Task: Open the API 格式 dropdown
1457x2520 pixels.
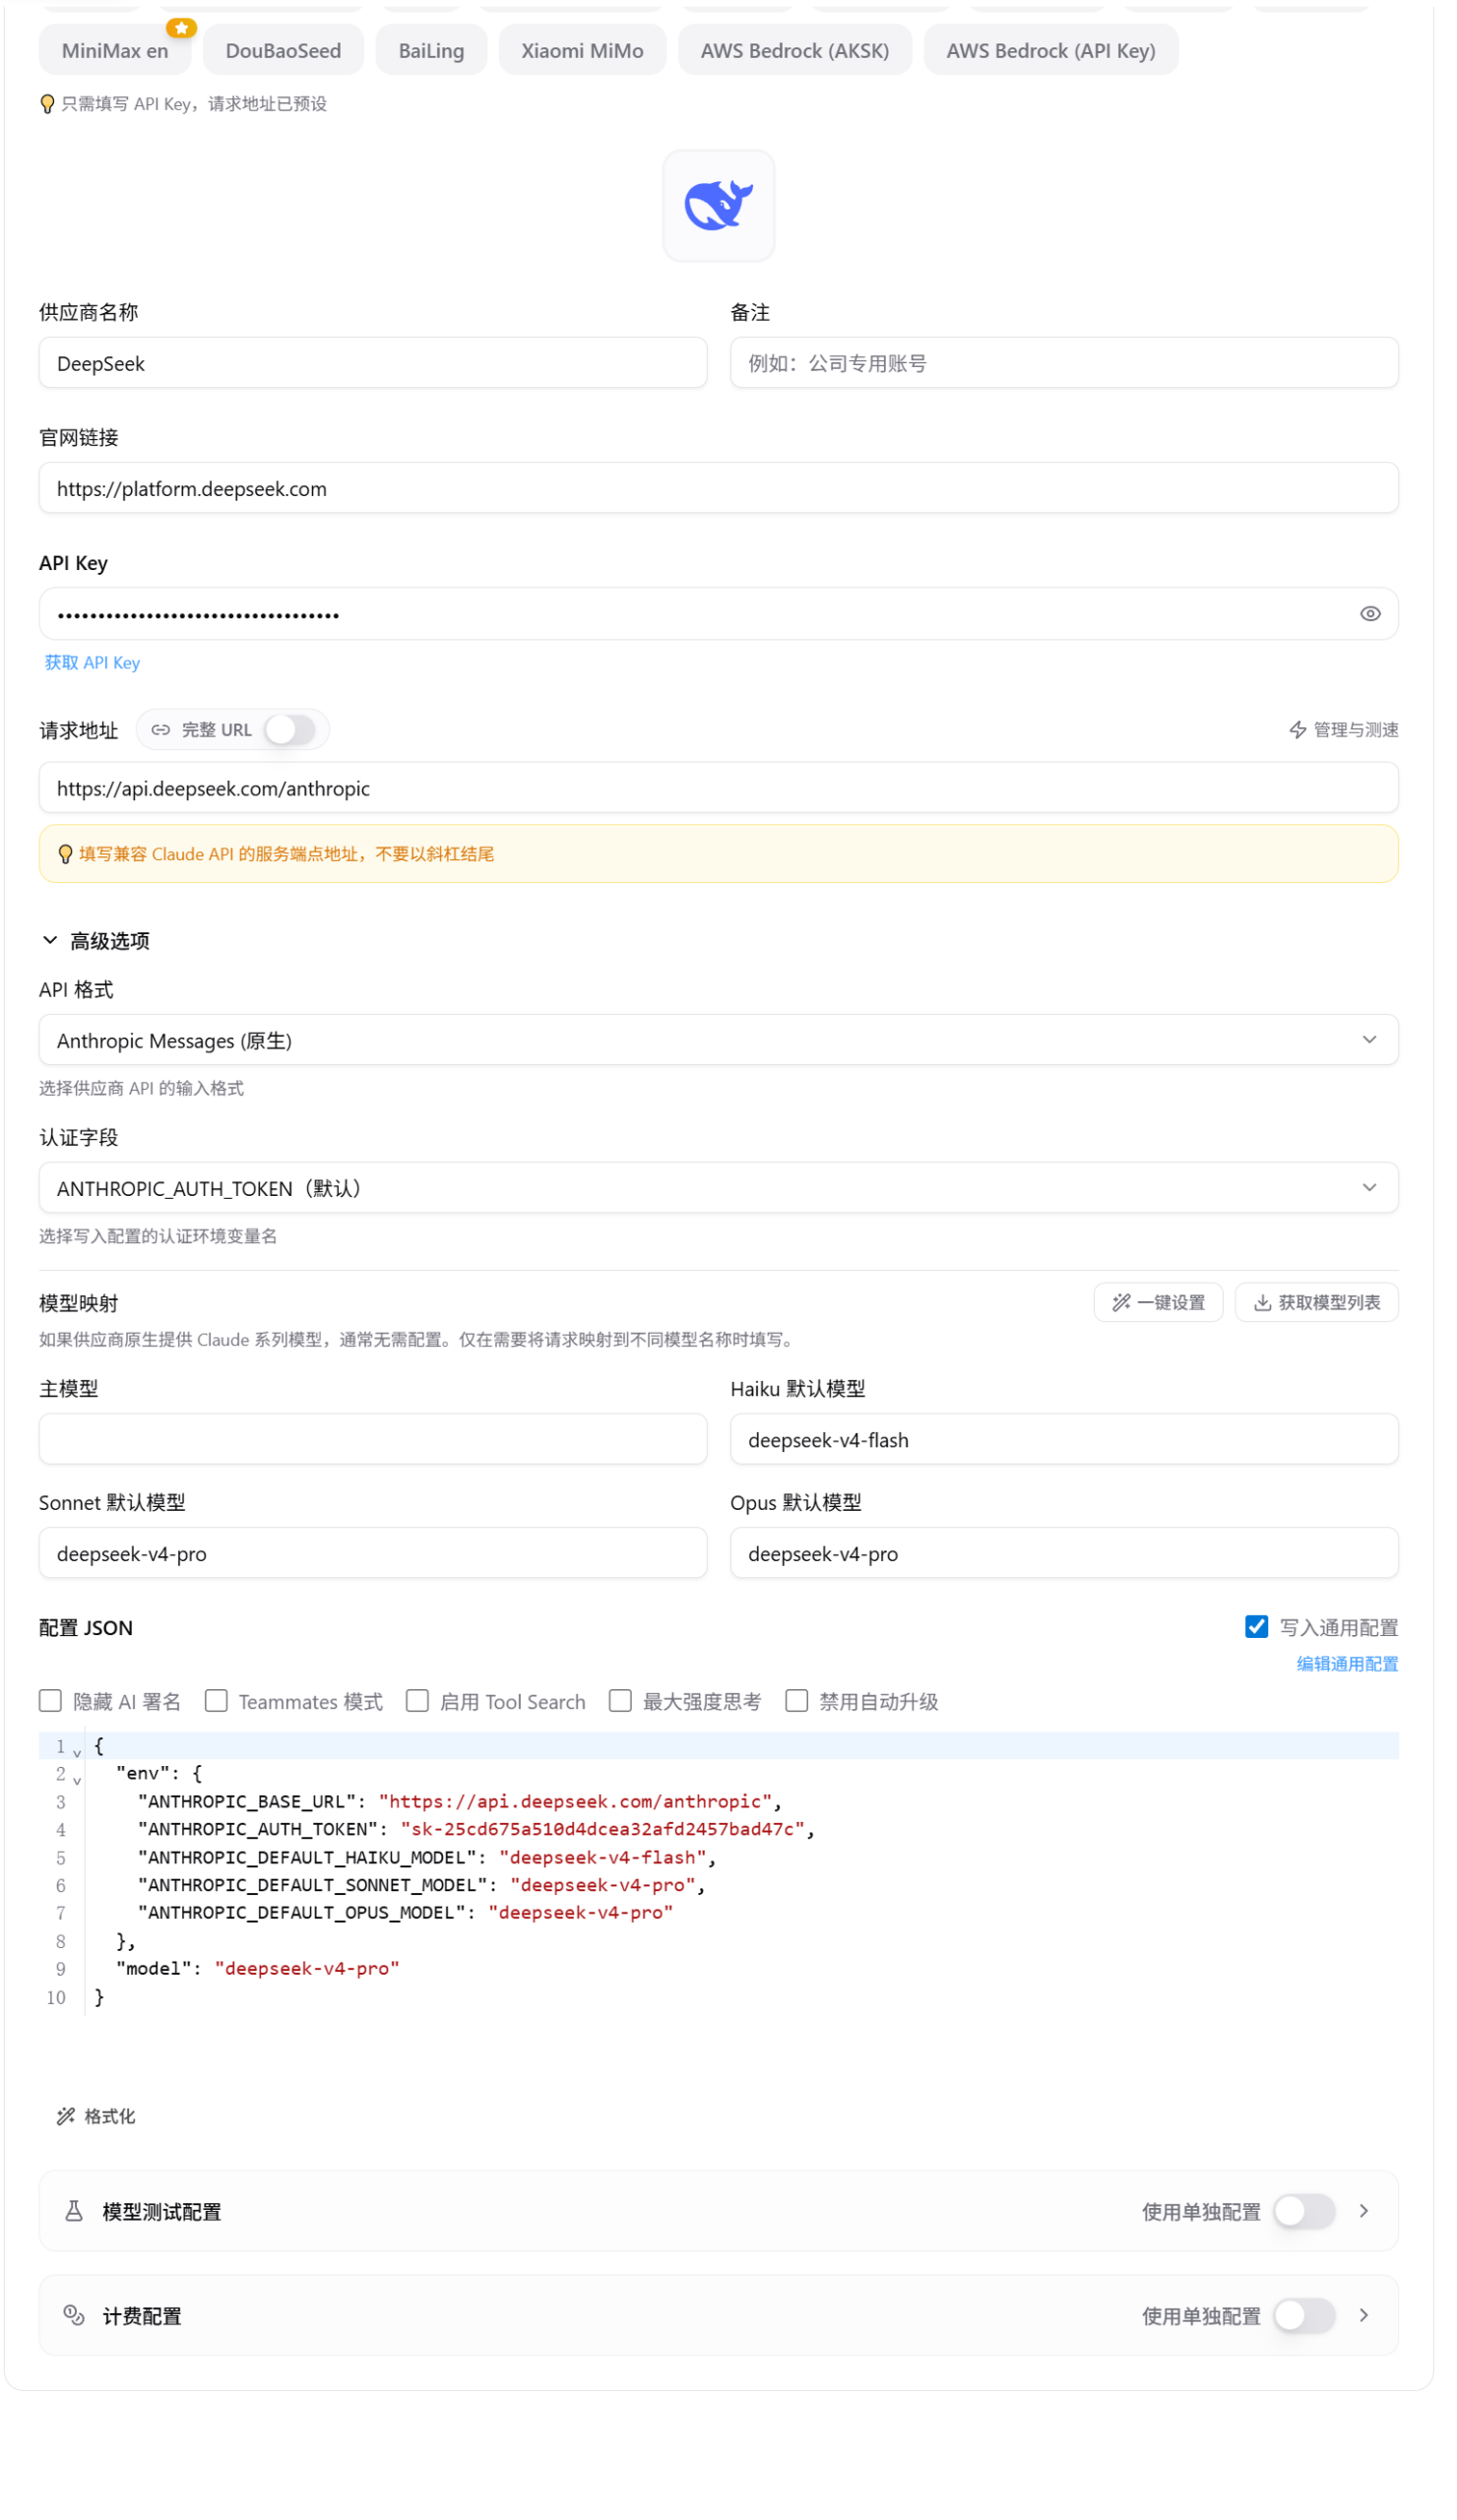Action: pyautogui.click(x=718, y=1040)
